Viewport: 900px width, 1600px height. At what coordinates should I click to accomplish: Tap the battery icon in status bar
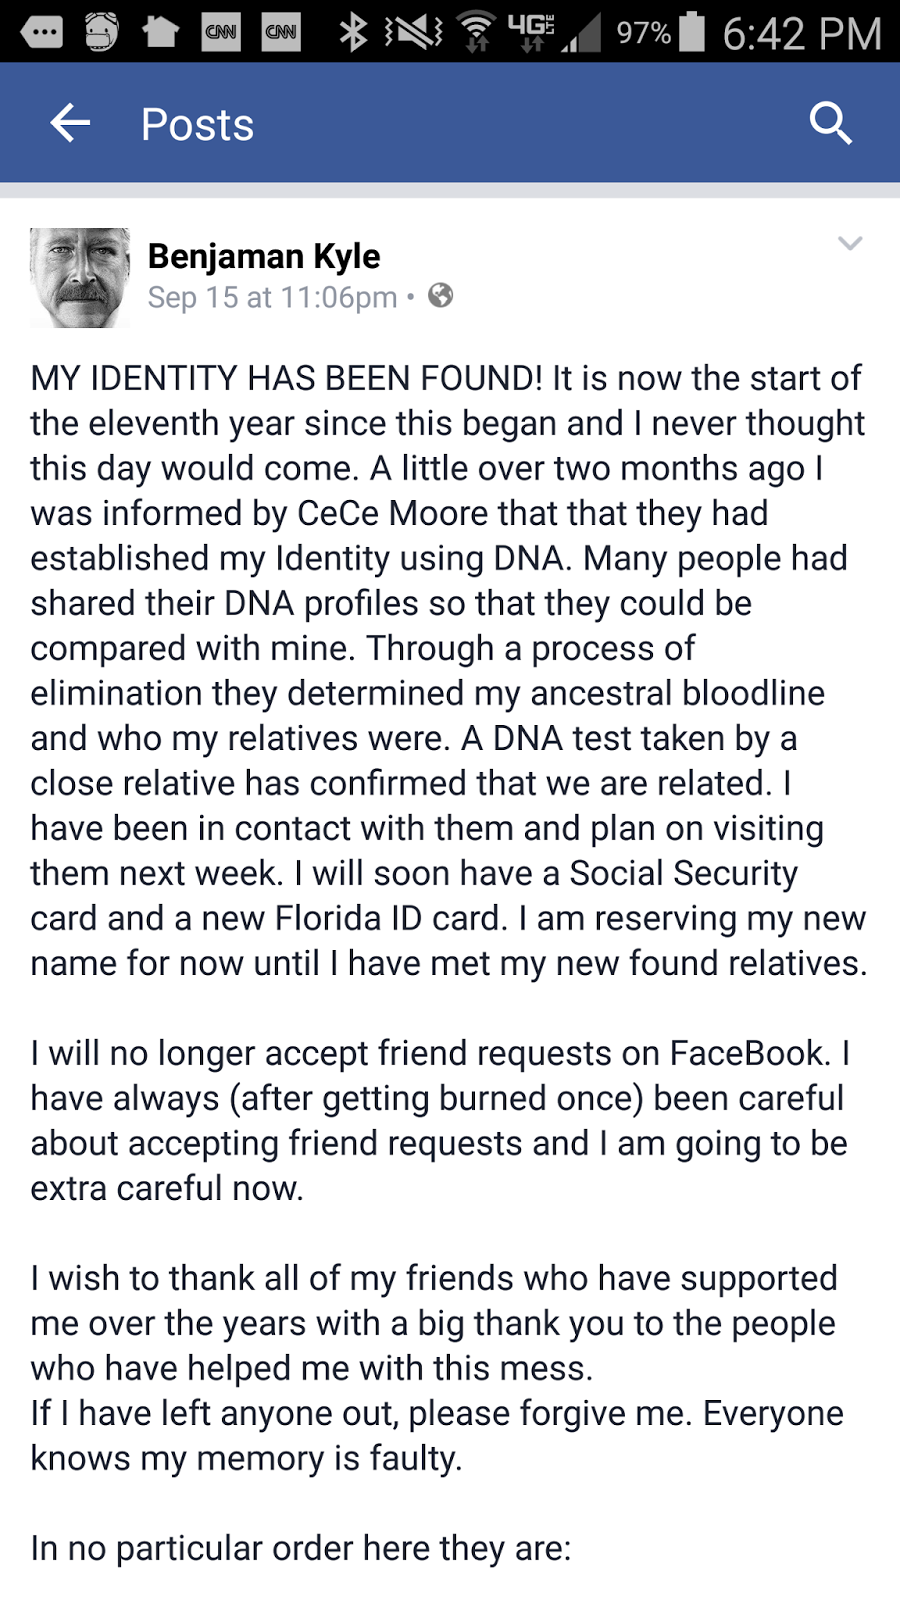tap(692, 32)
